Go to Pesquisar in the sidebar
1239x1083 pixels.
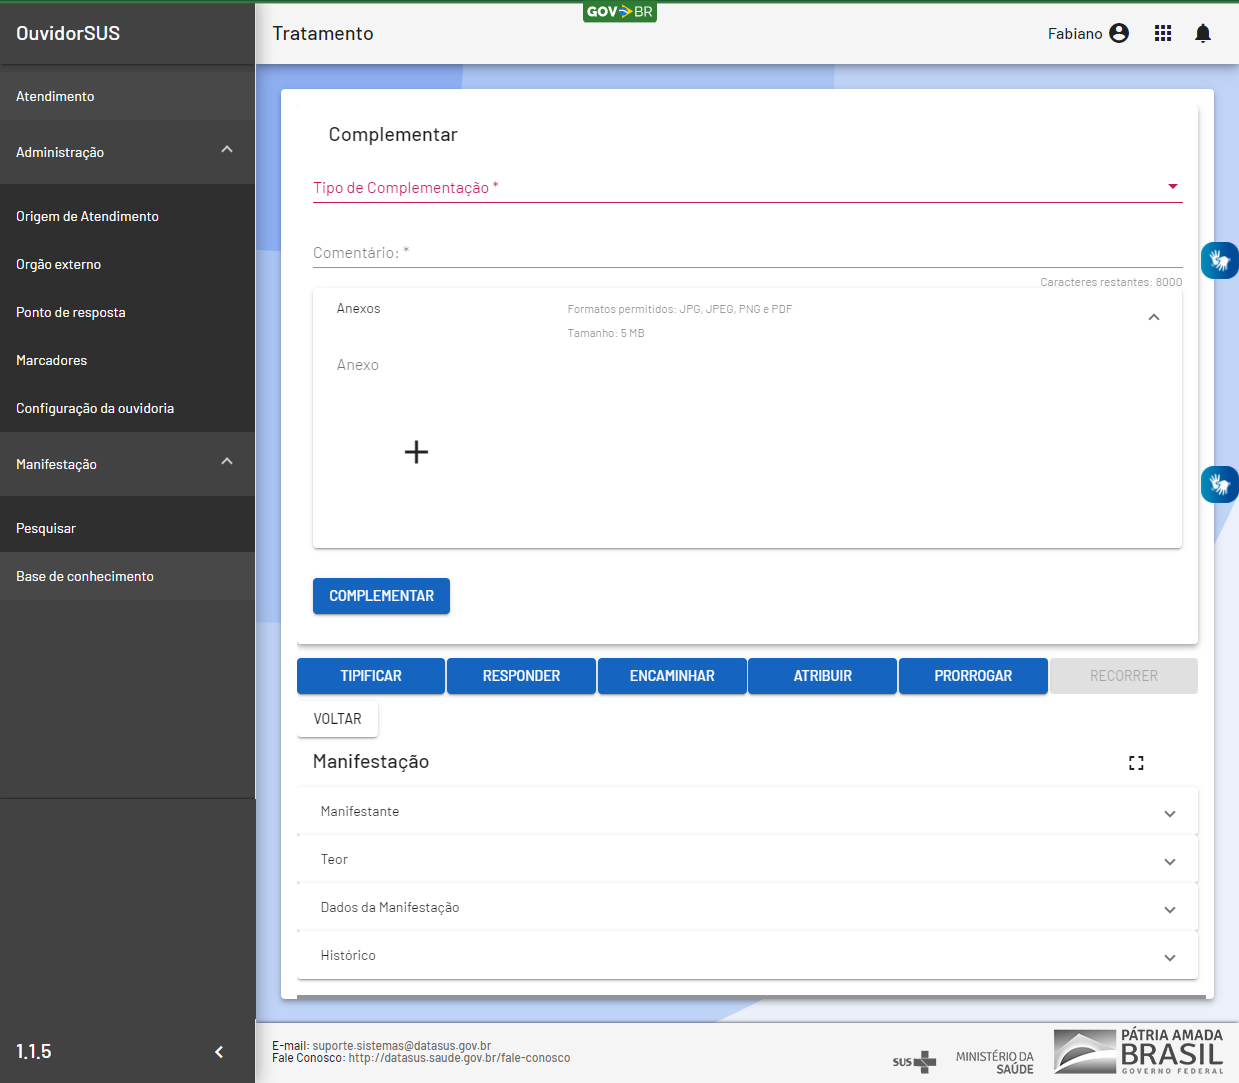(x=46, y=528)
